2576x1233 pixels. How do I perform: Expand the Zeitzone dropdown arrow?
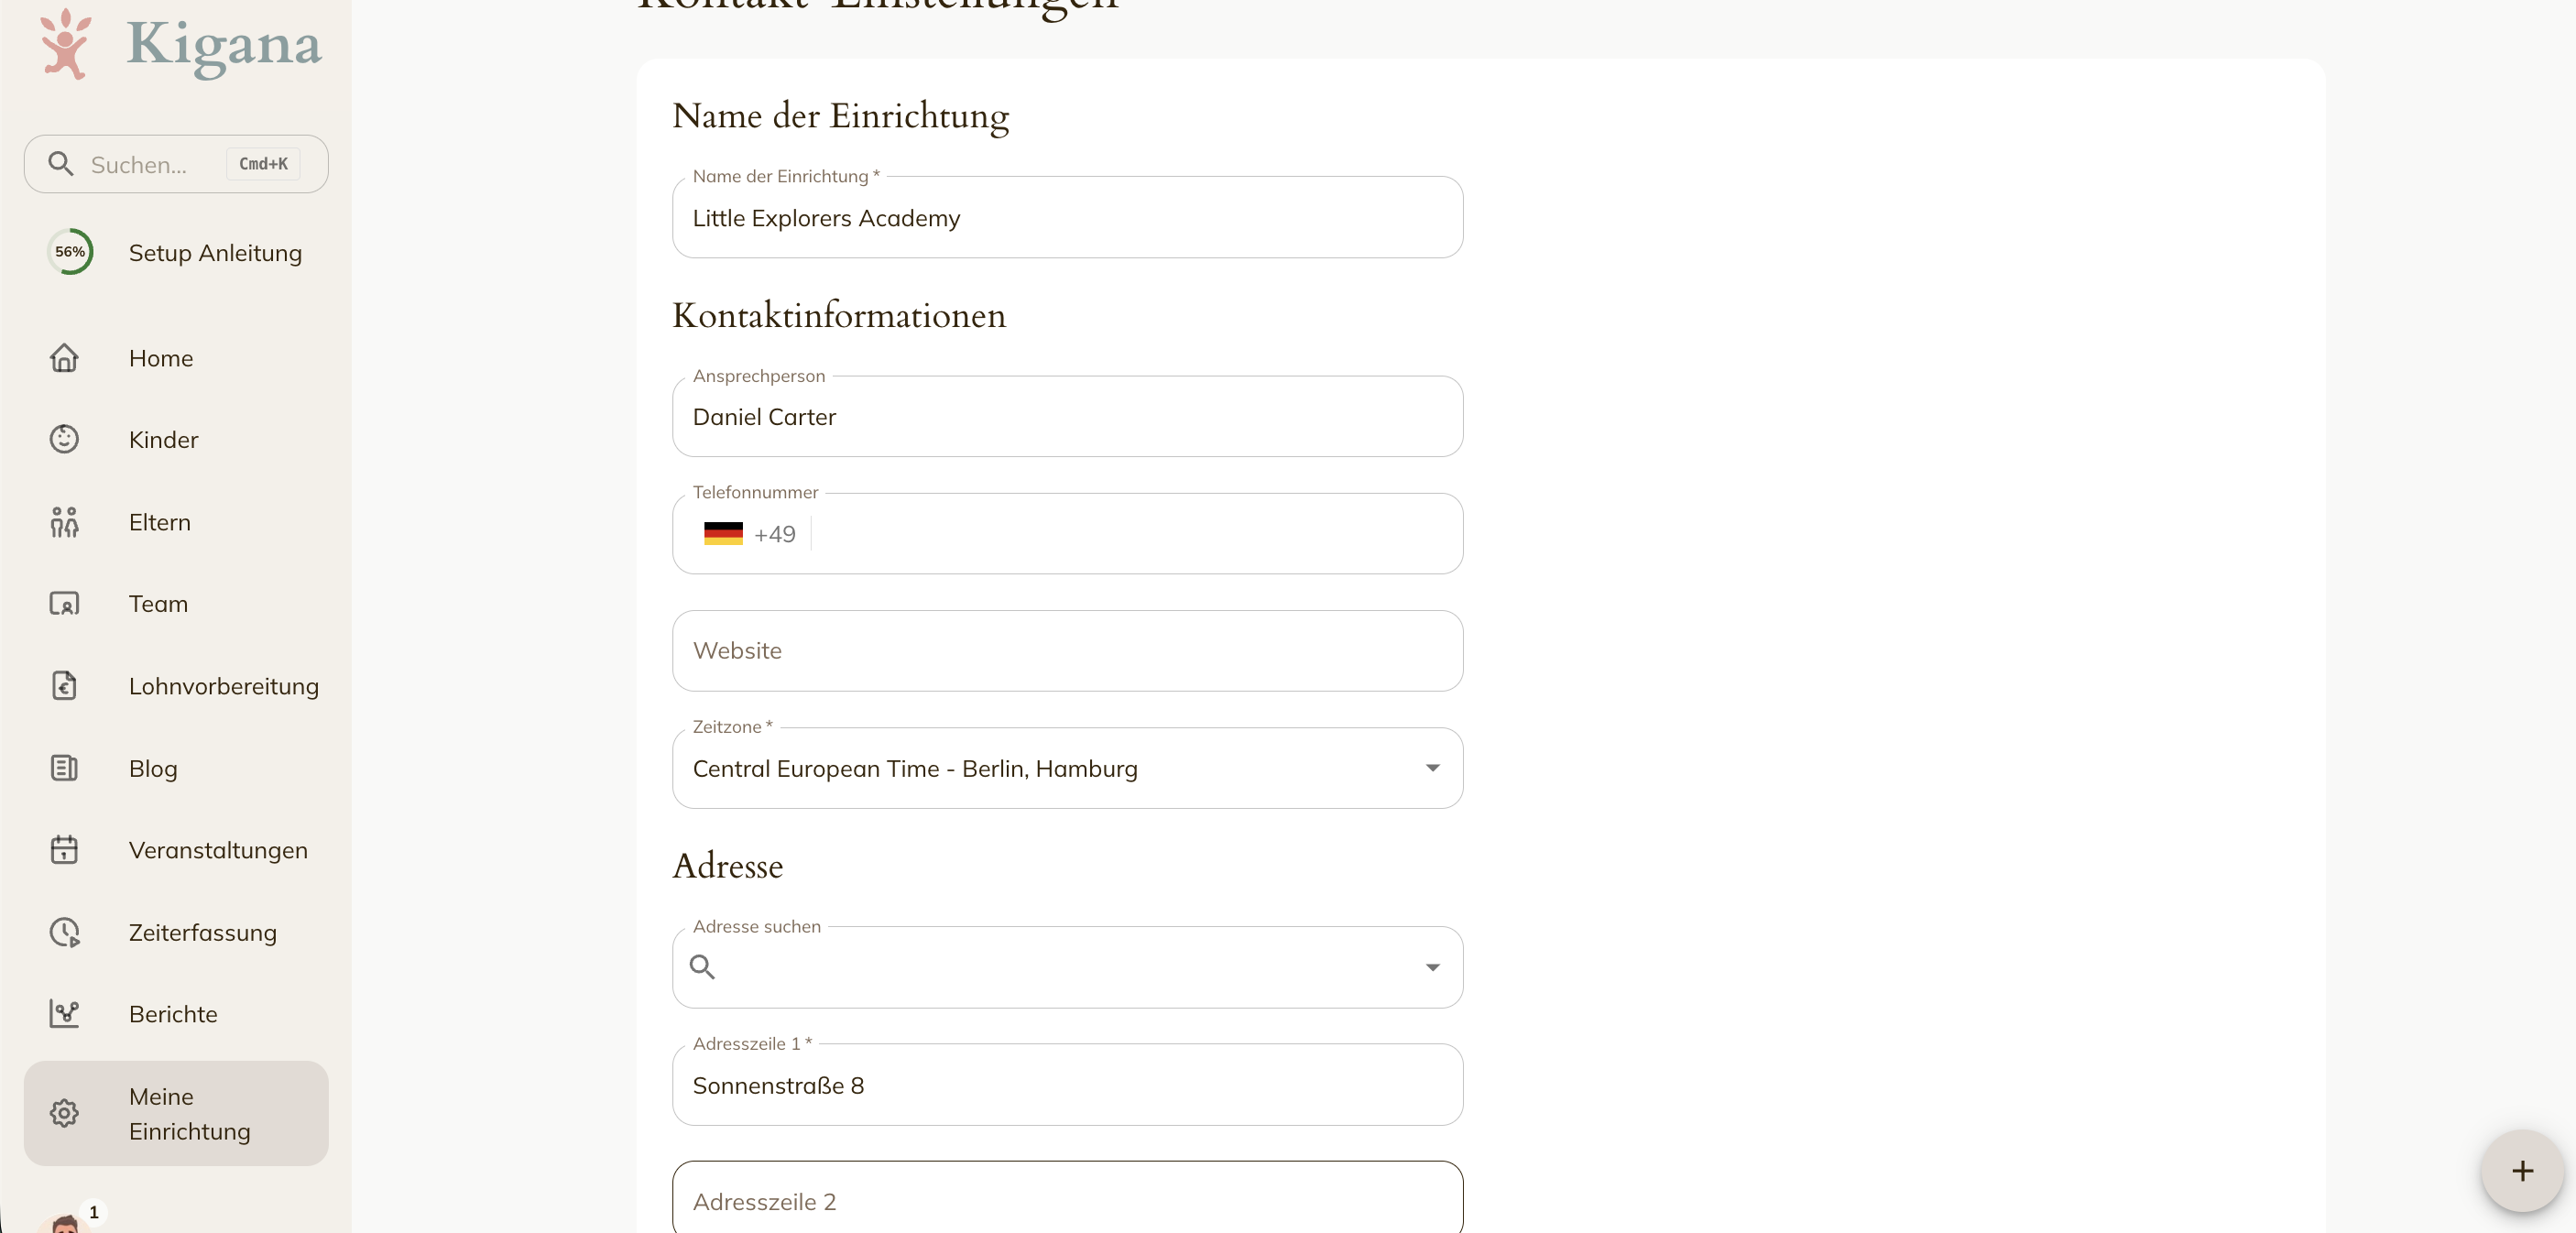coord(1432,768)
